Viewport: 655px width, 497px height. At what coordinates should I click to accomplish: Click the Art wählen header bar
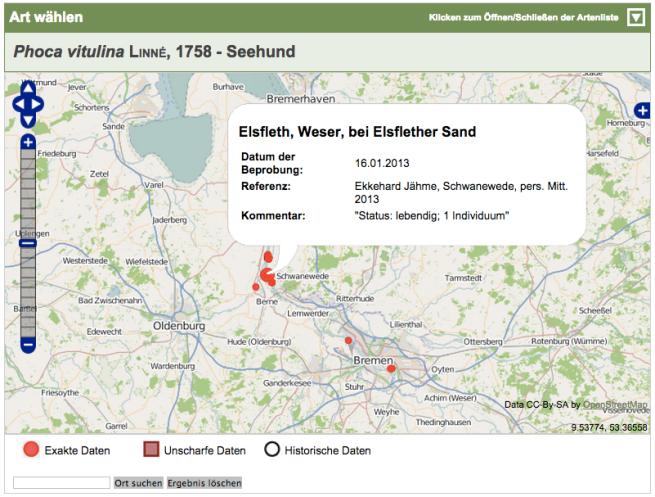pyautogui.click(x=200, y=18)
